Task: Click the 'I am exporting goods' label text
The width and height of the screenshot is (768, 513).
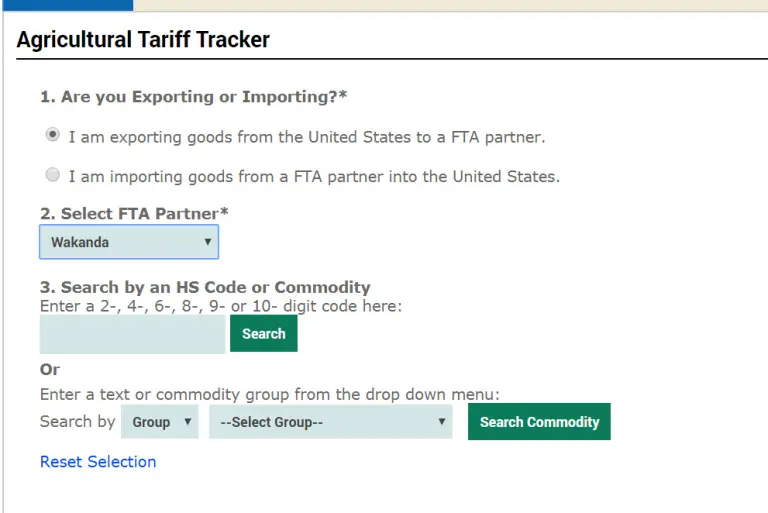Action: [x=307, y=136]
